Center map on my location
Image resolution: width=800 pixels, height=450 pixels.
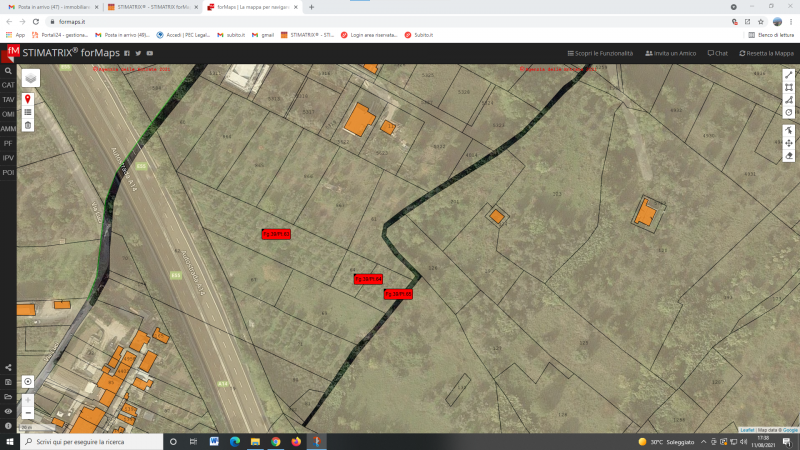28,382
